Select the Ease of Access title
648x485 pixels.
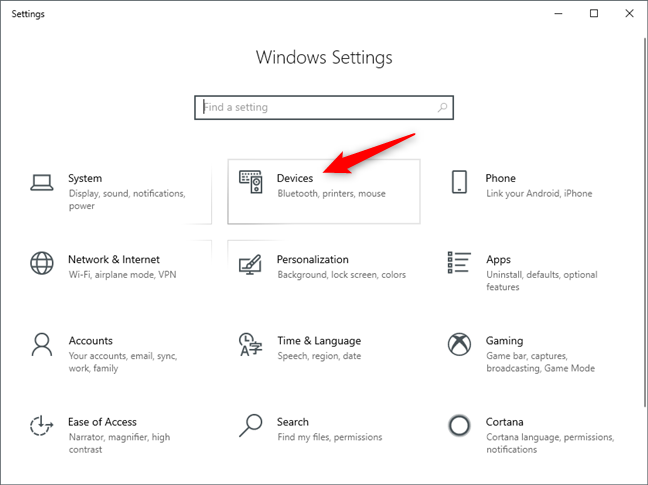pyautogui.click(x=102, y=422)
